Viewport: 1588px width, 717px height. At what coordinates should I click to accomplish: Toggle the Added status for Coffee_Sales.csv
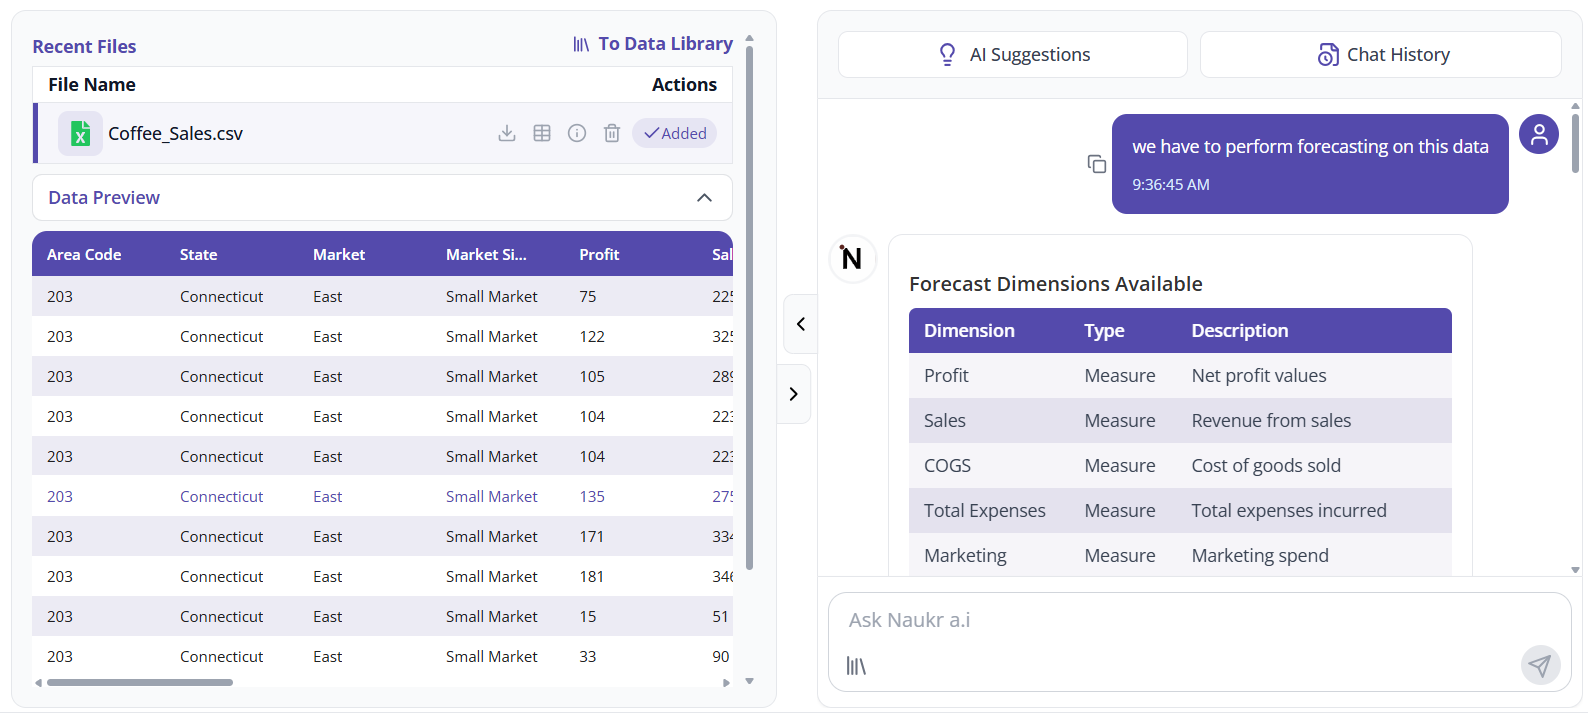[x=675, y=133]
